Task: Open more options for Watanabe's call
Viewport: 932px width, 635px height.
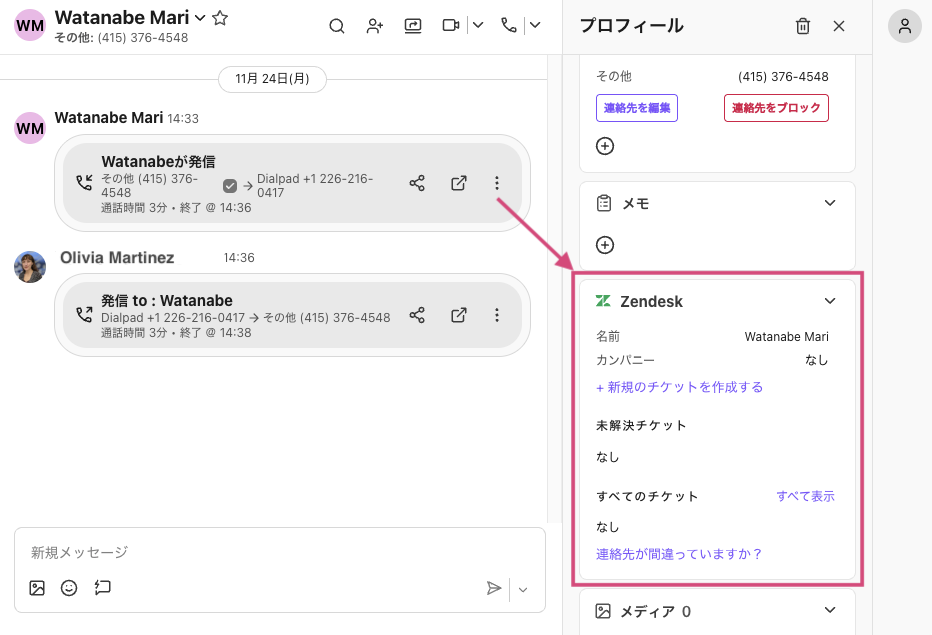Action: (x=497, y=183)
